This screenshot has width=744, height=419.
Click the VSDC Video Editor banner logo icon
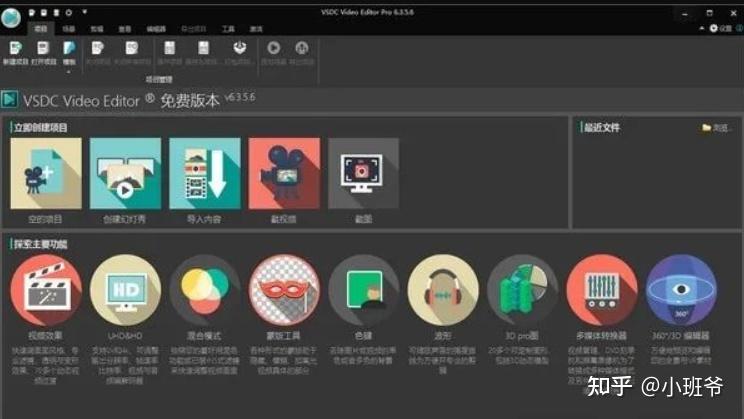[x=9, y=99]
